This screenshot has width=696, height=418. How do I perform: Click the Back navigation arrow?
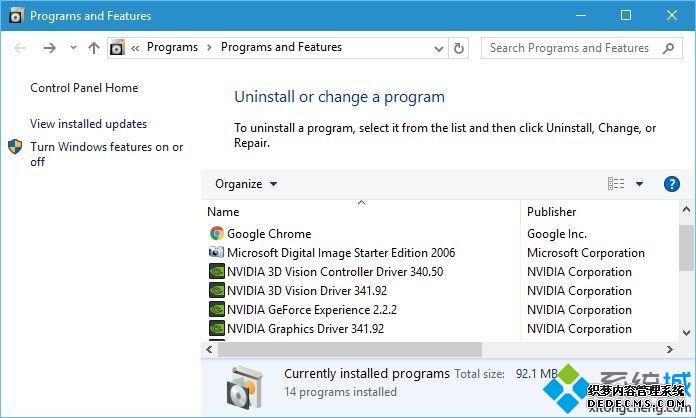click(20, 48)
